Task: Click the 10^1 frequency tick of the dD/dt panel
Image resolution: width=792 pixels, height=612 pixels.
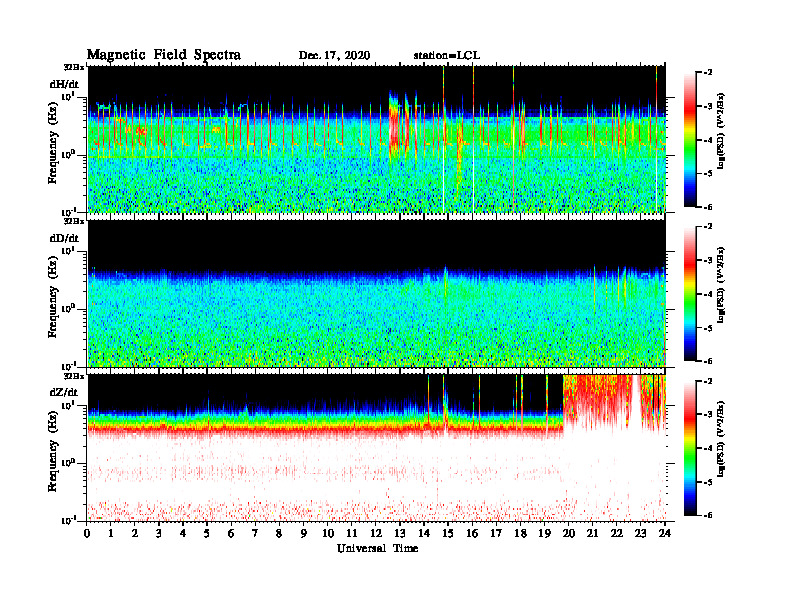Action: coord(68,251)
